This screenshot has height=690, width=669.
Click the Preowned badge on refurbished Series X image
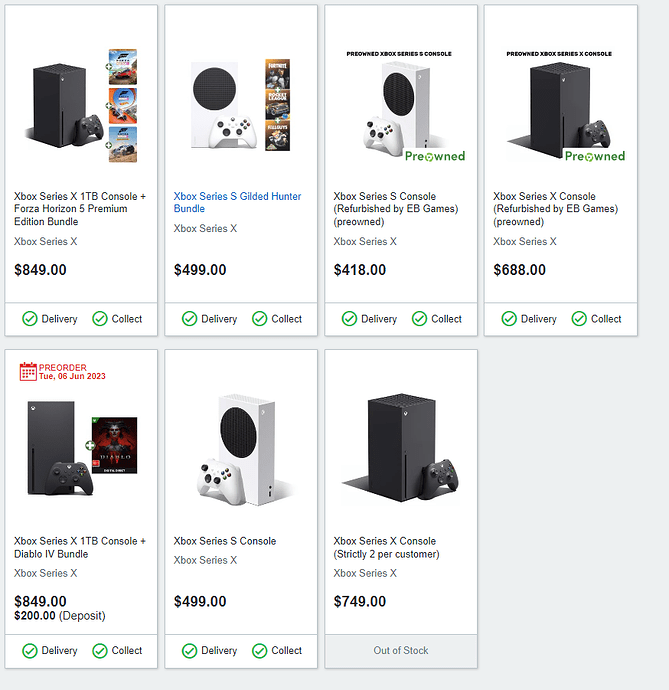point(594,156)
